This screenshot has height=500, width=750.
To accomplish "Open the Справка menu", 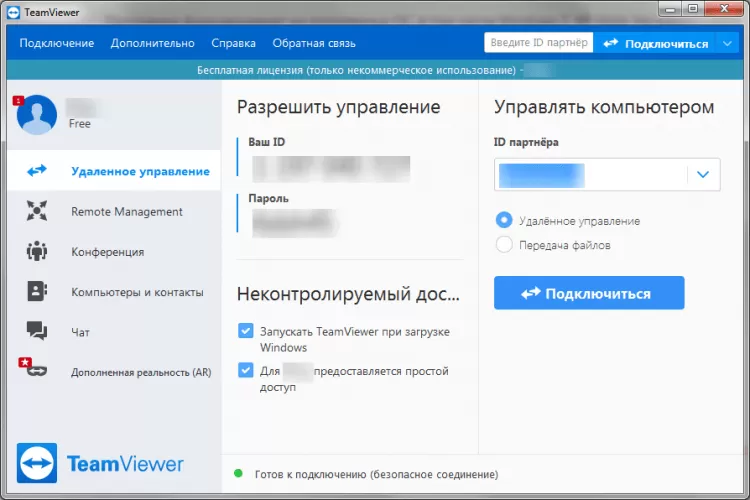I will 233,43.
